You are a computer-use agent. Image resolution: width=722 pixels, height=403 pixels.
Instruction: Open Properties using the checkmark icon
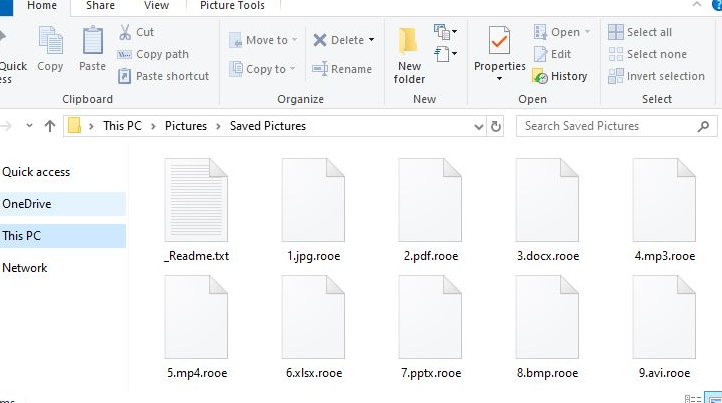499,52
